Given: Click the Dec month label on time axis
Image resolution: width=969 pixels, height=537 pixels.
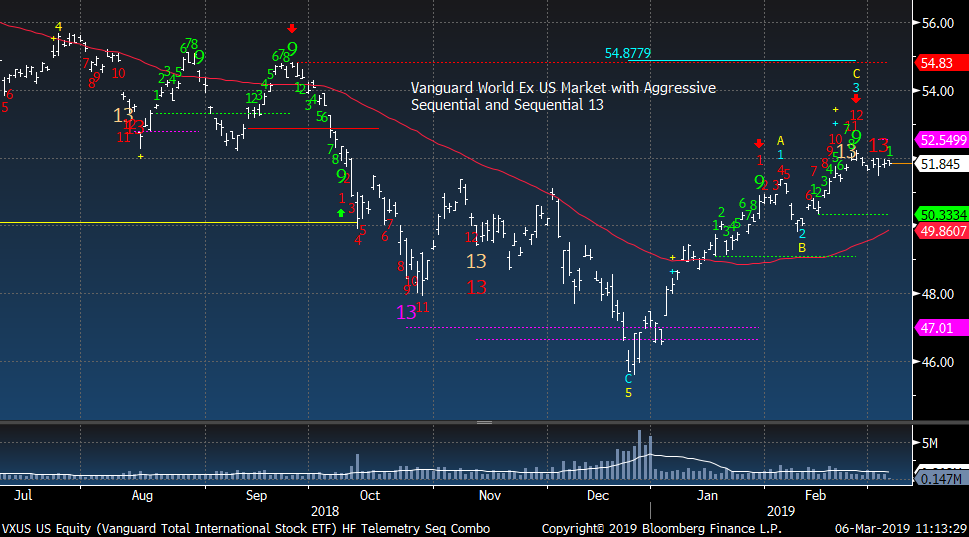Looking at the screenshot, I should tap(598, 496).
